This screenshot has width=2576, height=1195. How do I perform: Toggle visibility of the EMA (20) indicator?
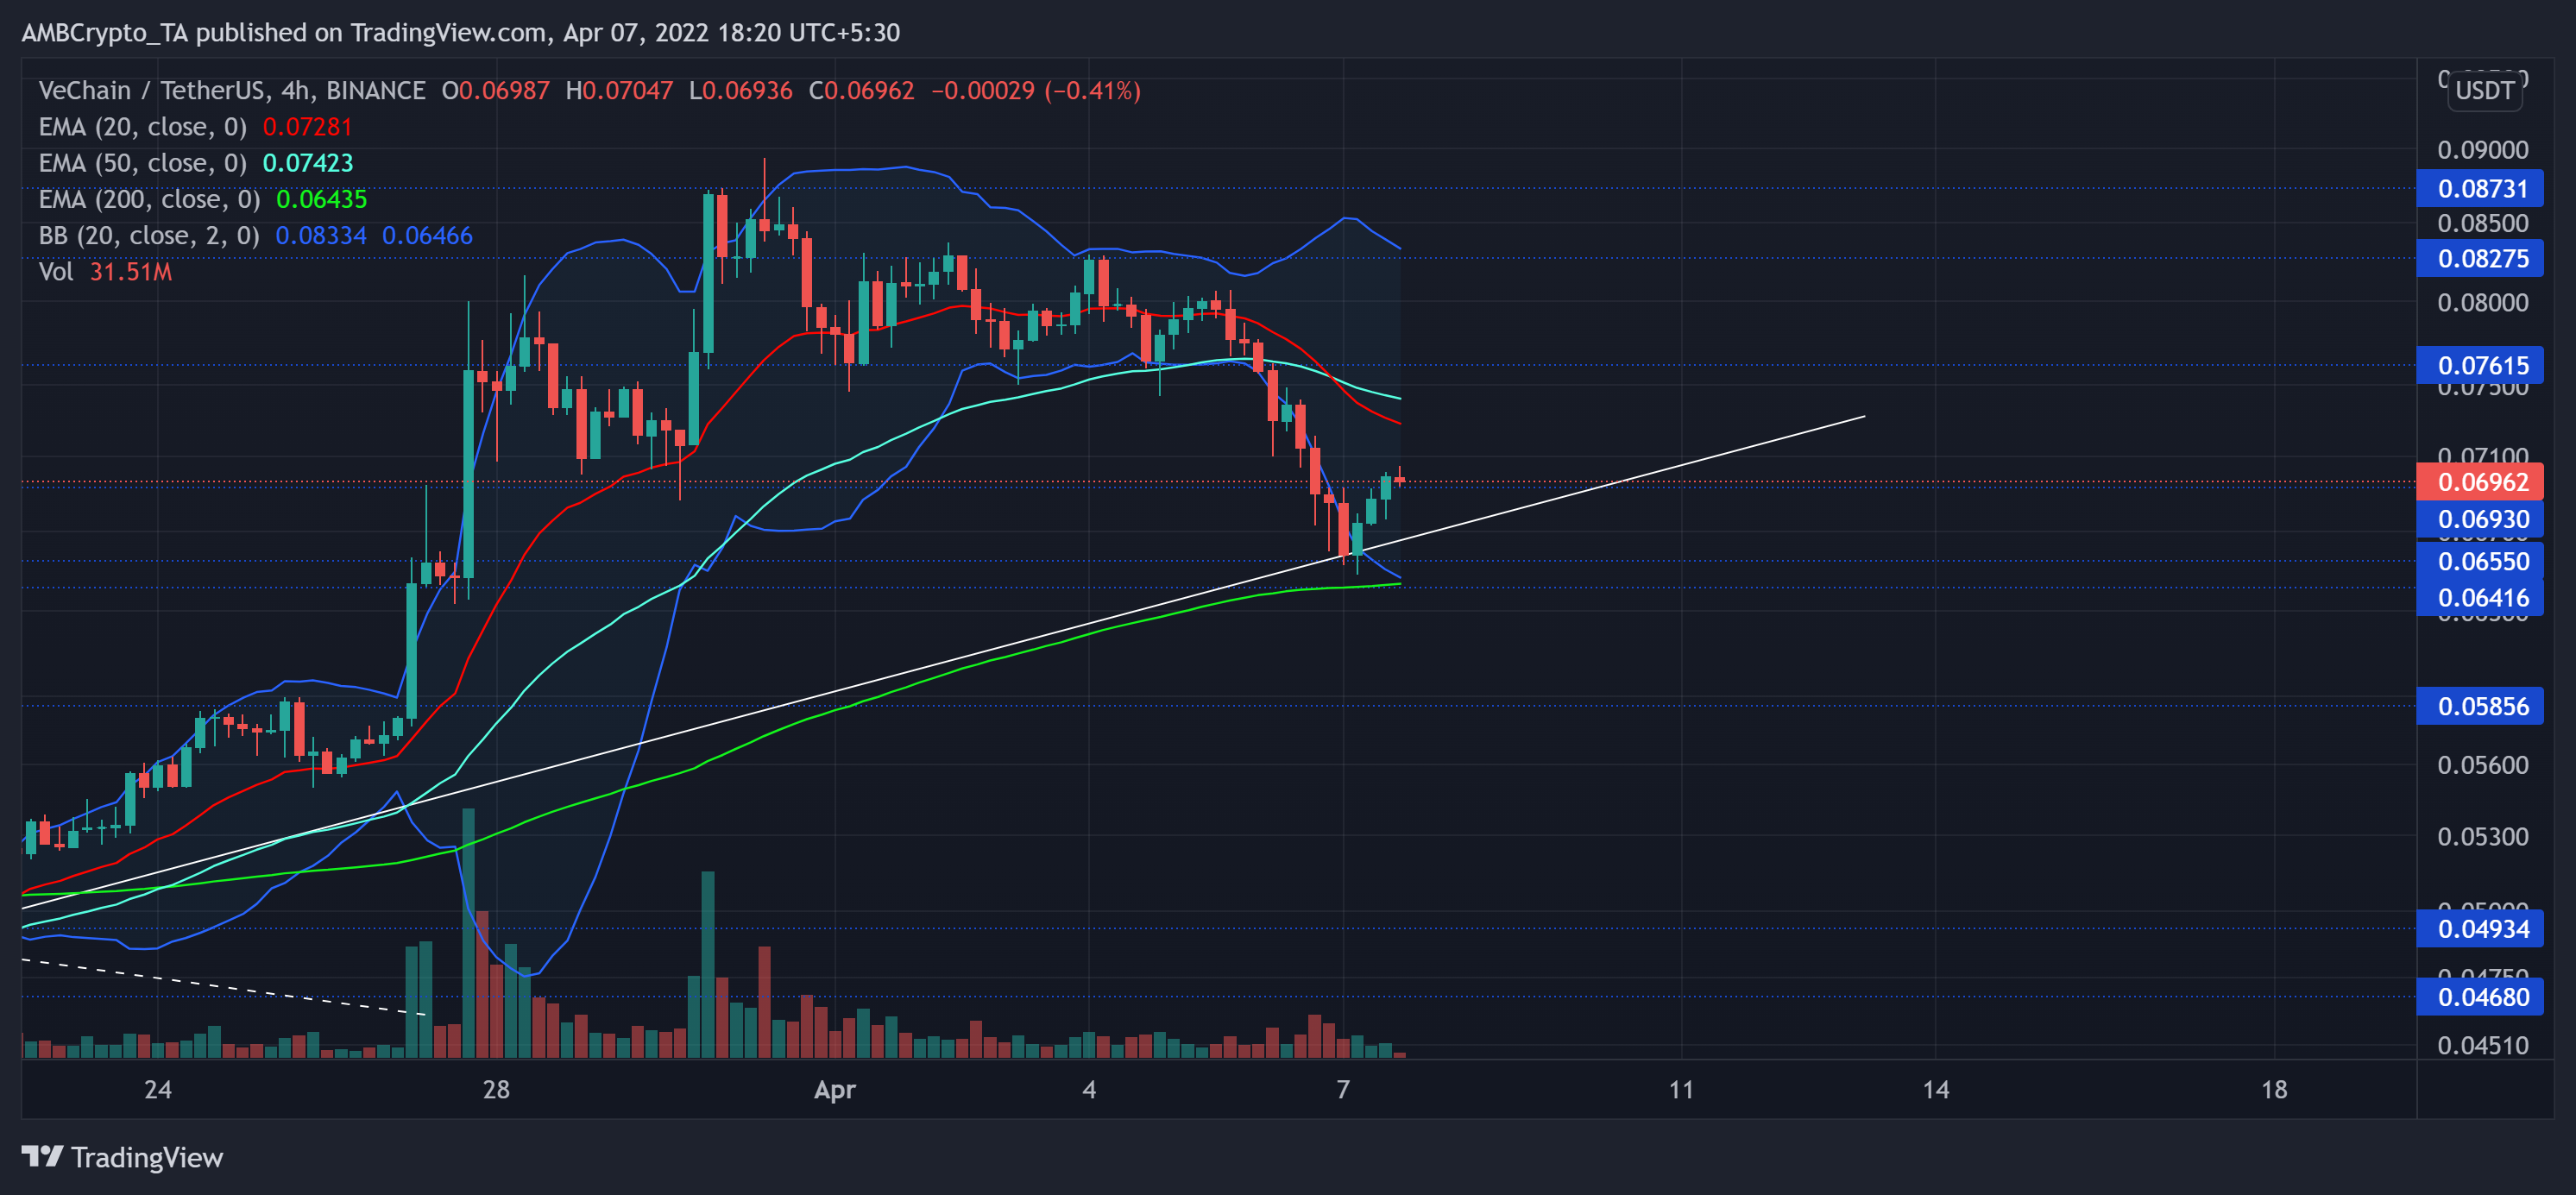[x=140, y=126]
